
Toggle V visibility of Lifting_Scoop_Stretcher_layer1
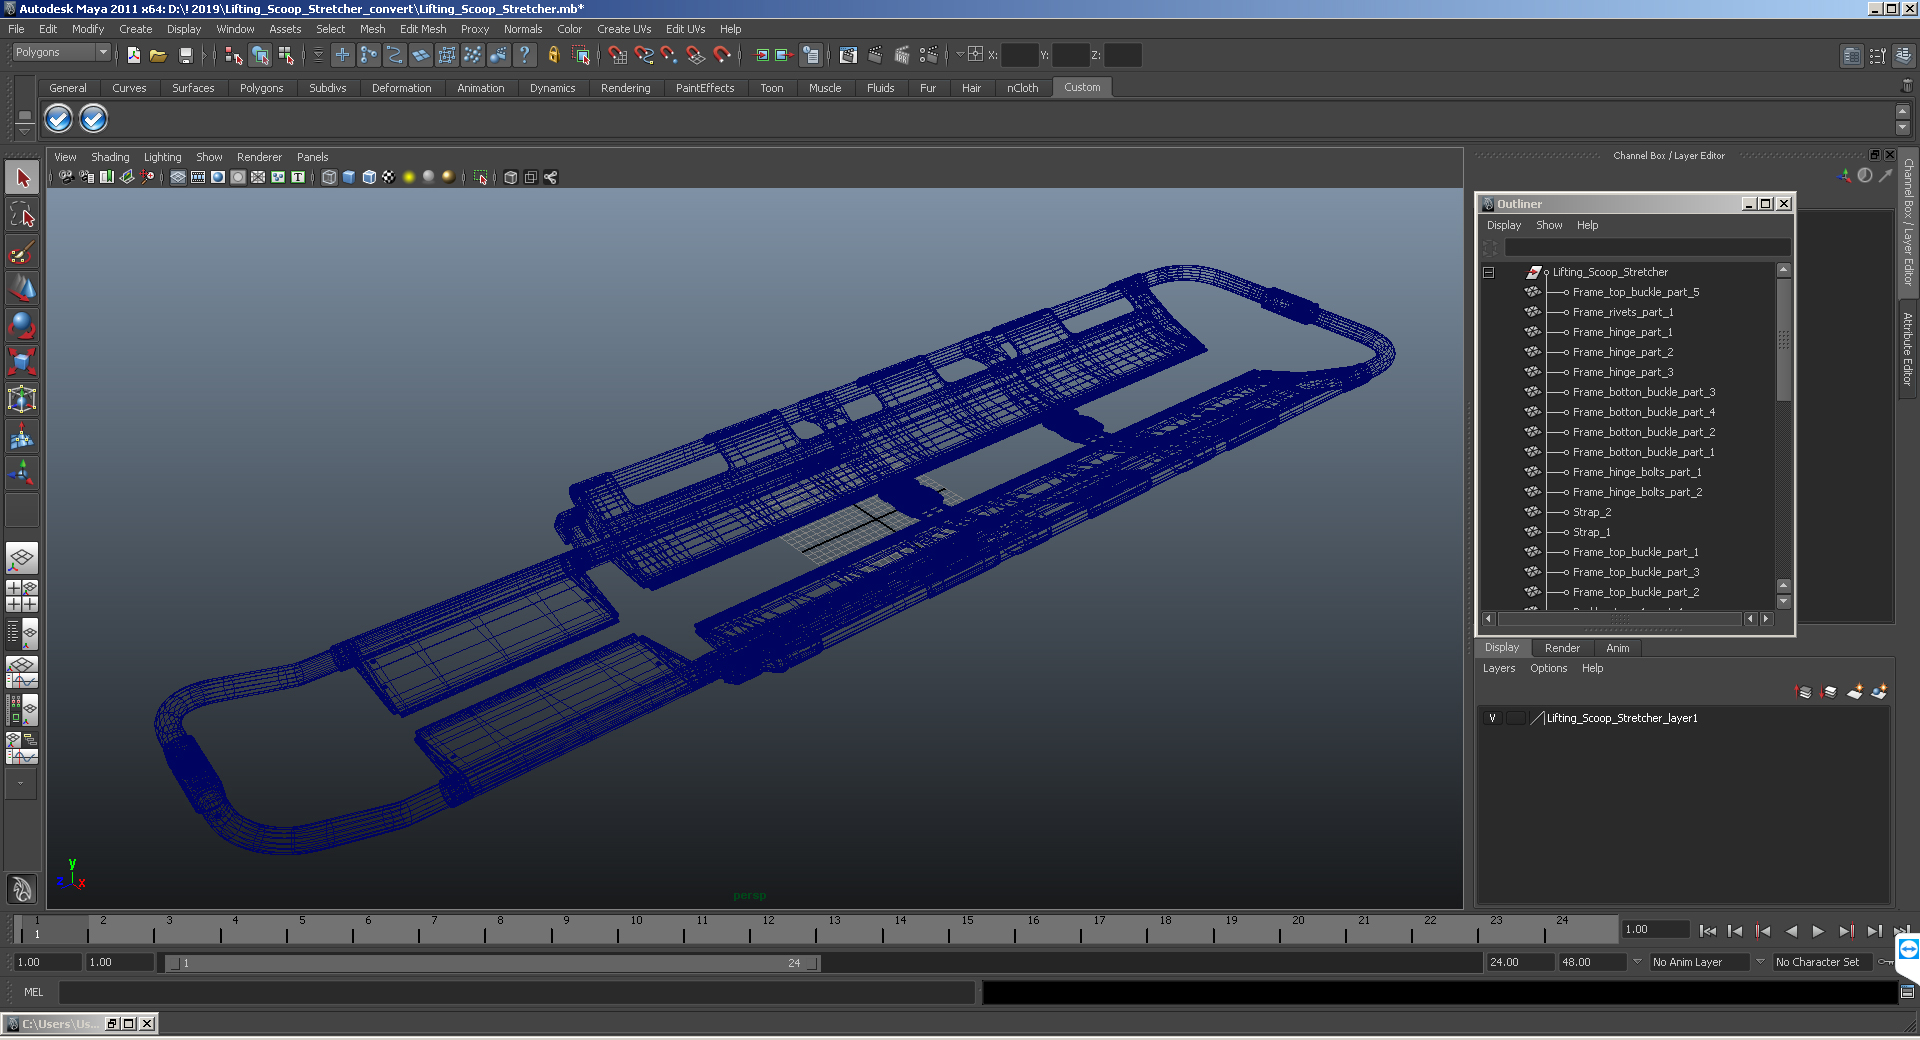tap(1492, 718)
